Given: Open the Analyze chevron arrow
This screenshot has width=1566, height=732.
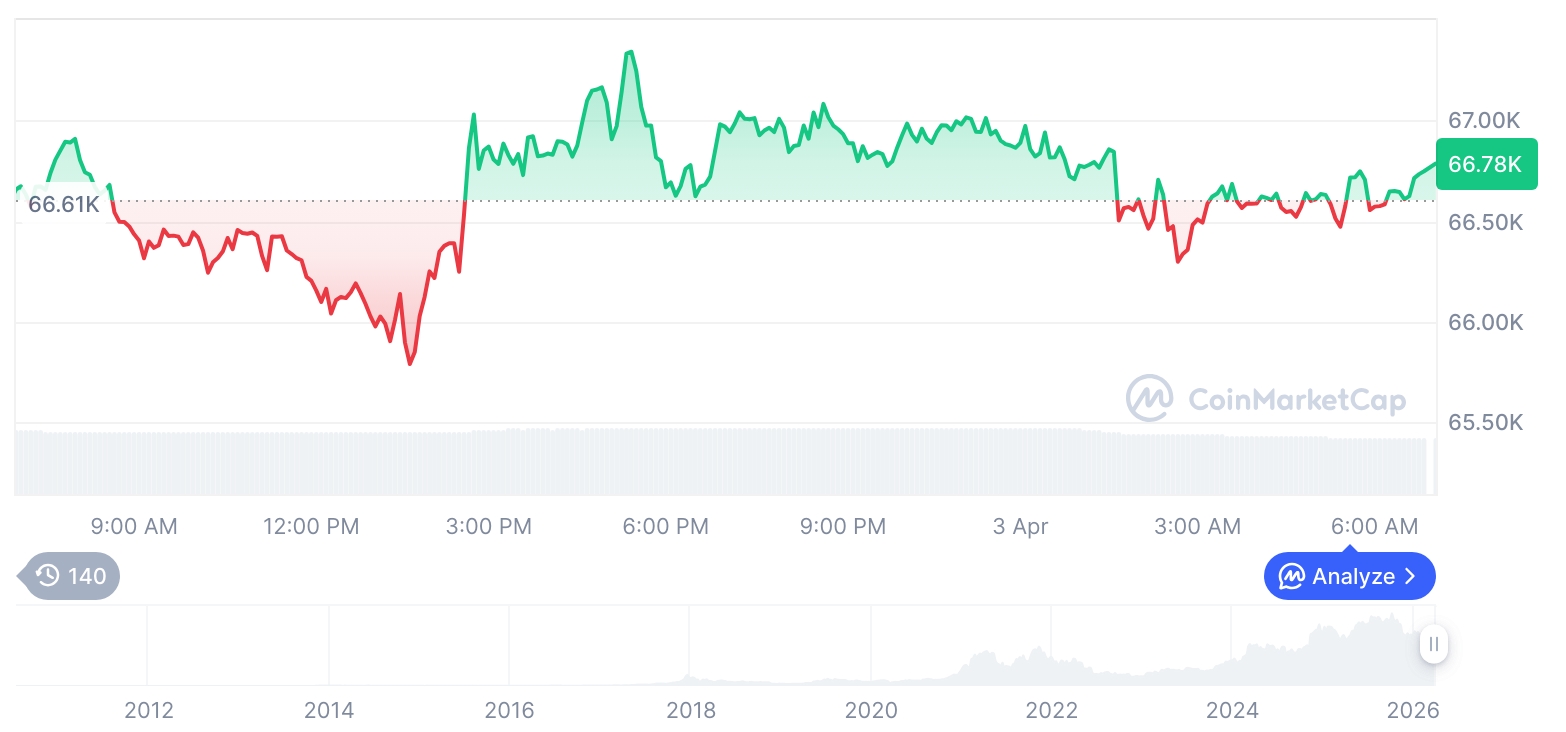Looking at the screenshot, I should (1411, 577).
